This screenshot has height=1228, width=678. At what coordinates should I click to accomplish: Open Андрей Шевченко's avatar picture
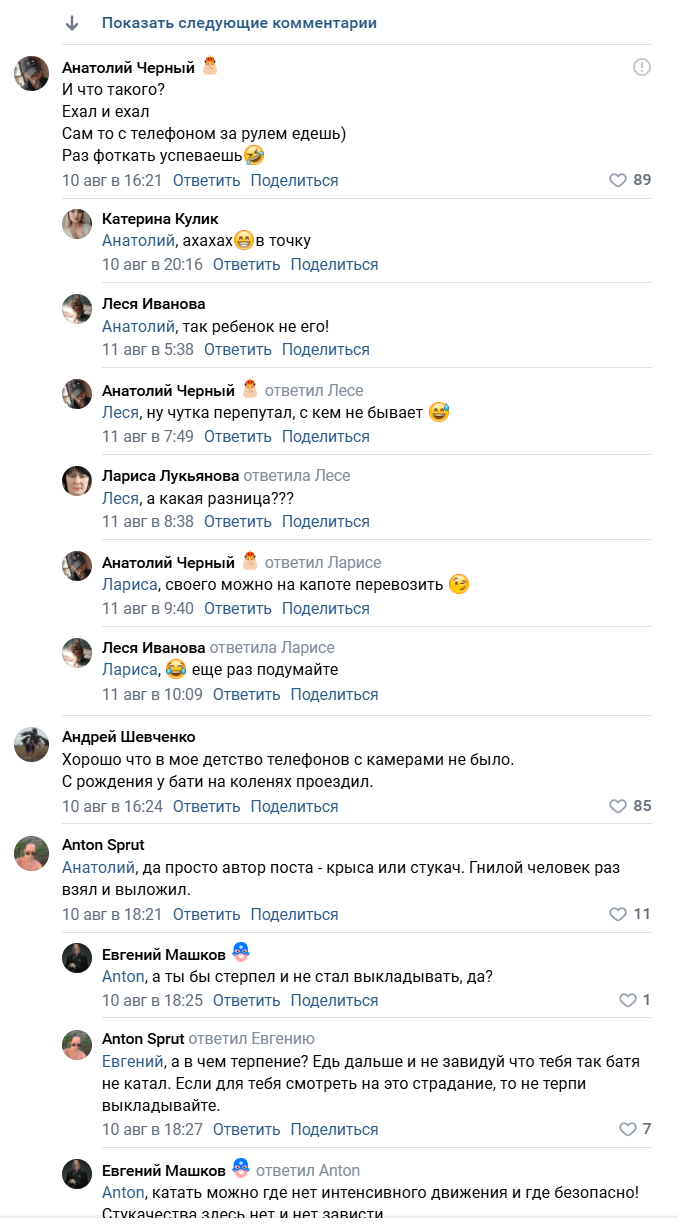[x=32, y=744]
